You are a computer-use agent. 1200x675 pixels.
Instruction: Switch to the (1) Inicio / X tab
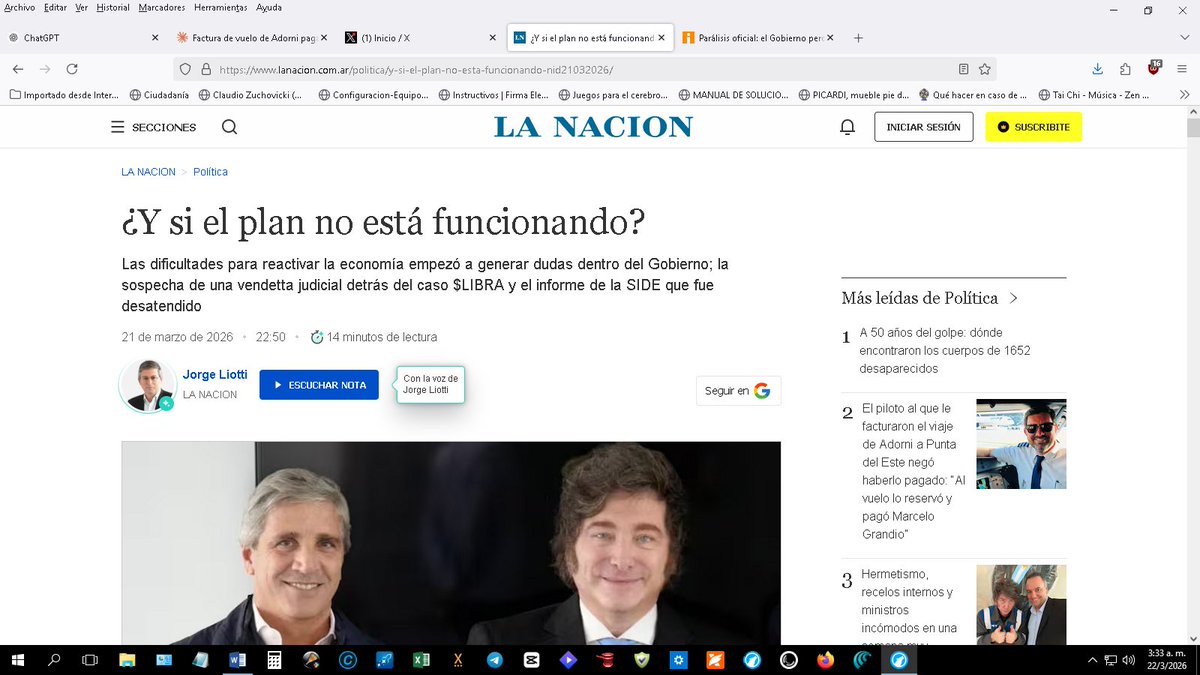tap(418, 38)
